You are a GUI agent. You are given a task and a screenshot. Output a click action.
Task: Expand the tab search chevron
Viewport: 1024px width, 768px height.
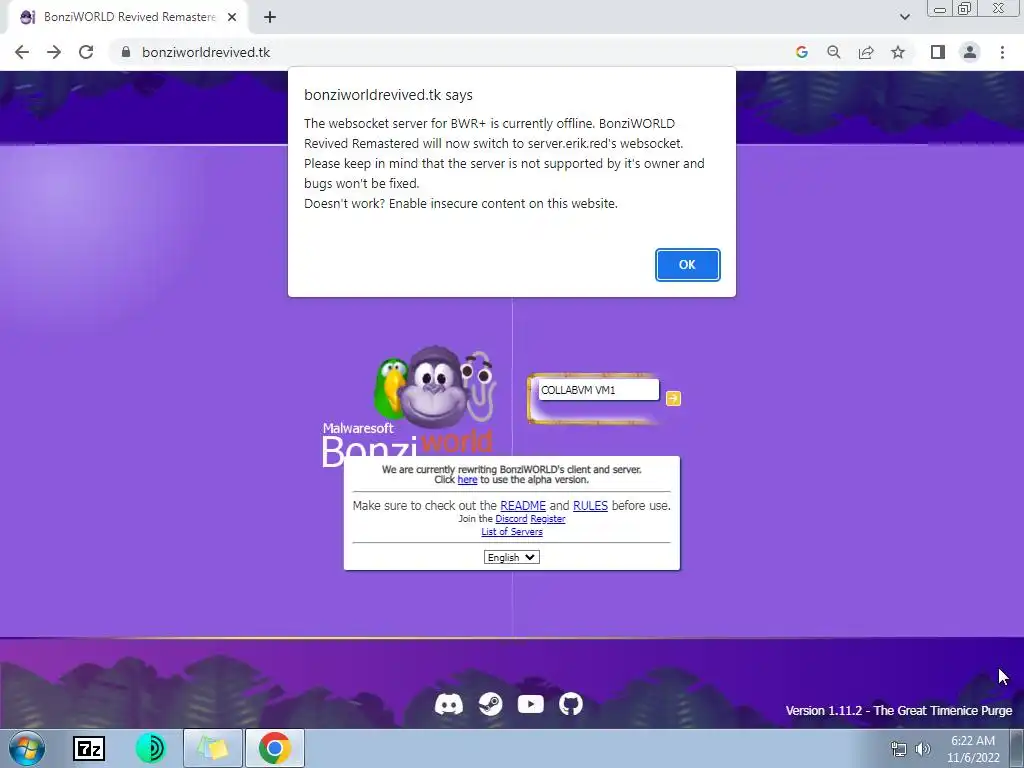click(904, 18)
